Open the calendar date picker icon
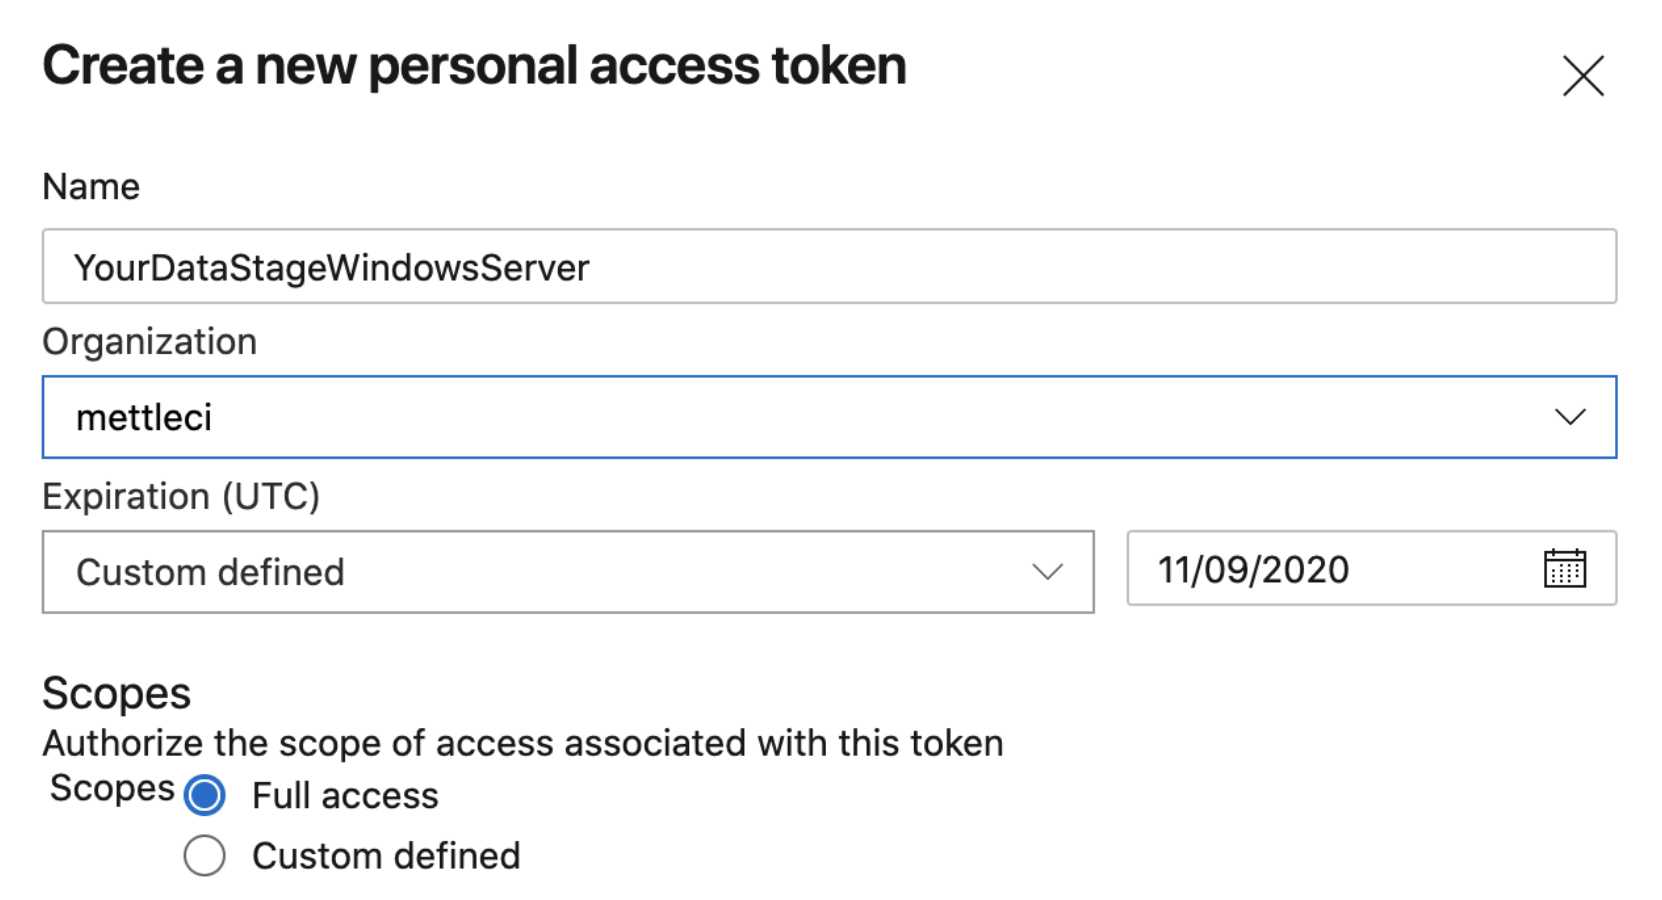This screenshot has height=900, width=1662. coord(1564,569)
